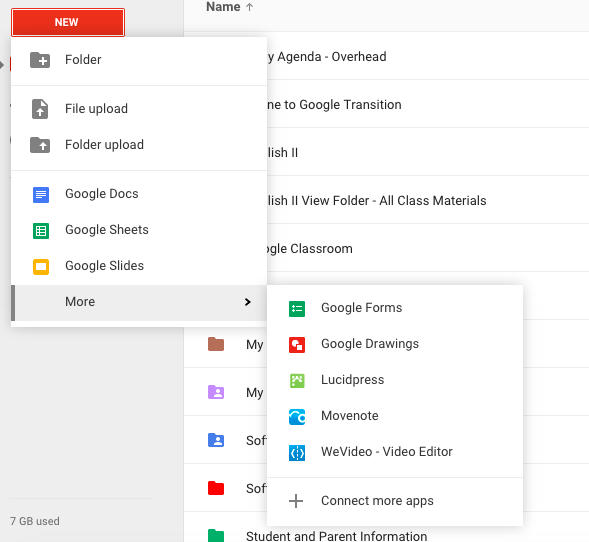The width and height of the screenshot is (589, 542).
Task: Click the red 'Sof' folder icon
Action: click(x=216, y=488)
